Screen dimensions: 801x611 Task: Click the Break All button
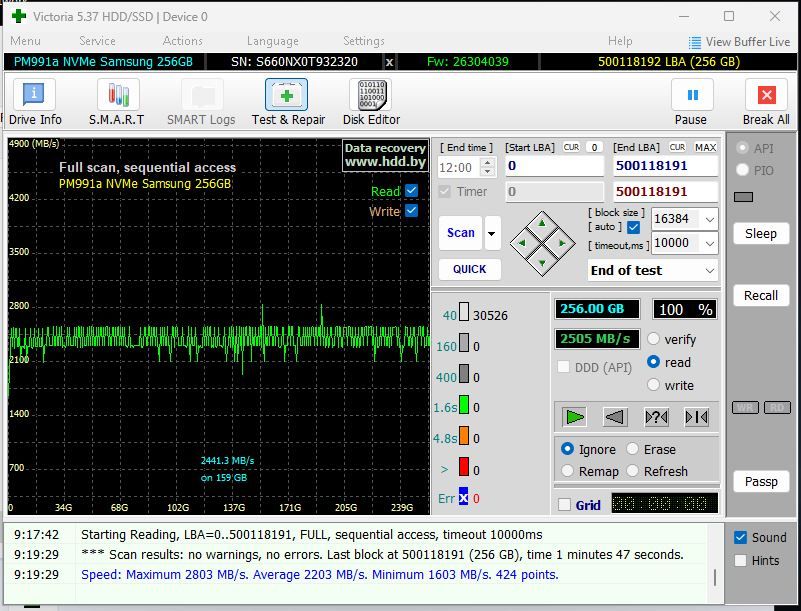pyautogui.click(x=766, y=103)
